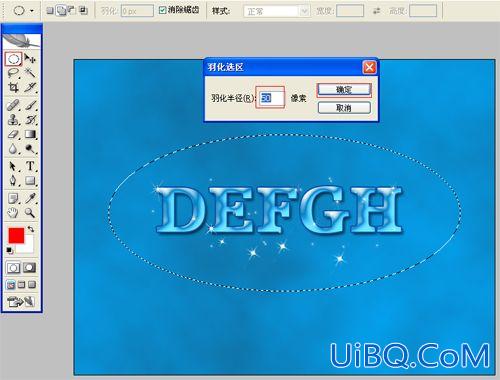Click the 宽度 width field
The height and width of the screenshot is (380, 500).
point(350,11)
